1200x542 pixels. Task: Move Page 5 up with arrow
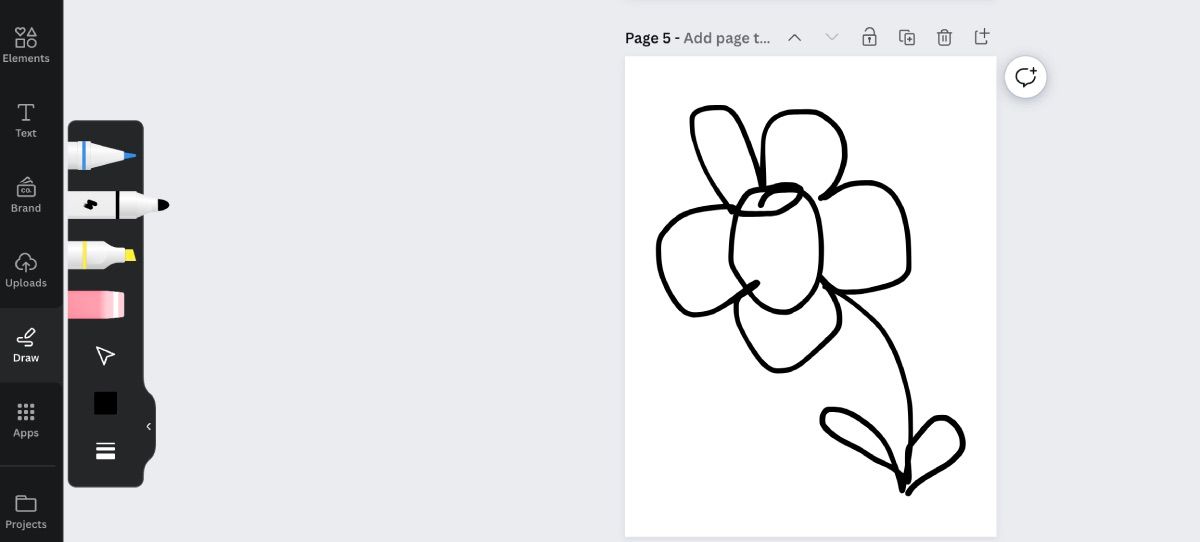click(794, 37)
